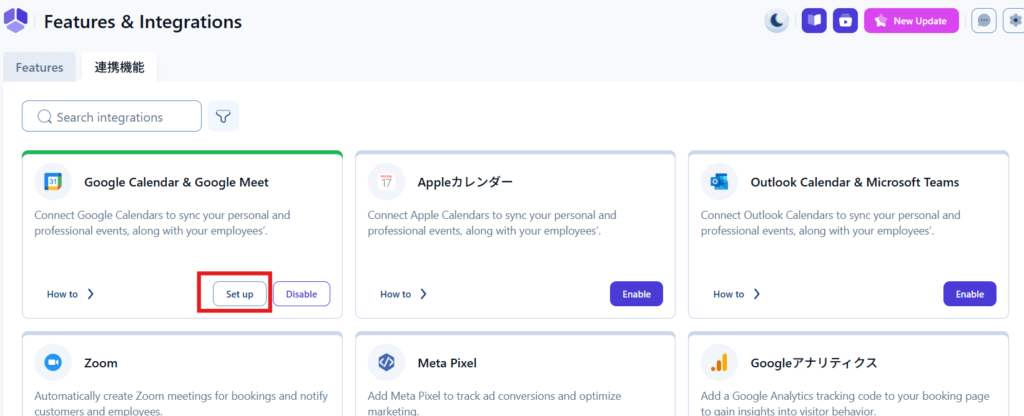
Task: Open the video tutorials icon
Action: pyautogui.click(x=845, y=20)
